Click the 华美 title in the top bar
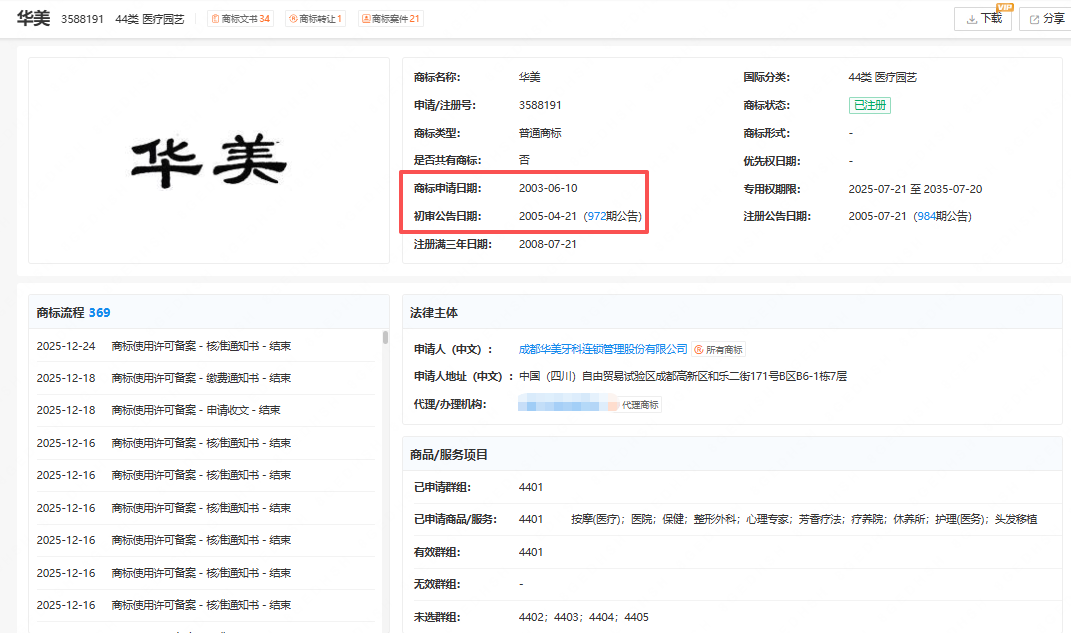 33,18
